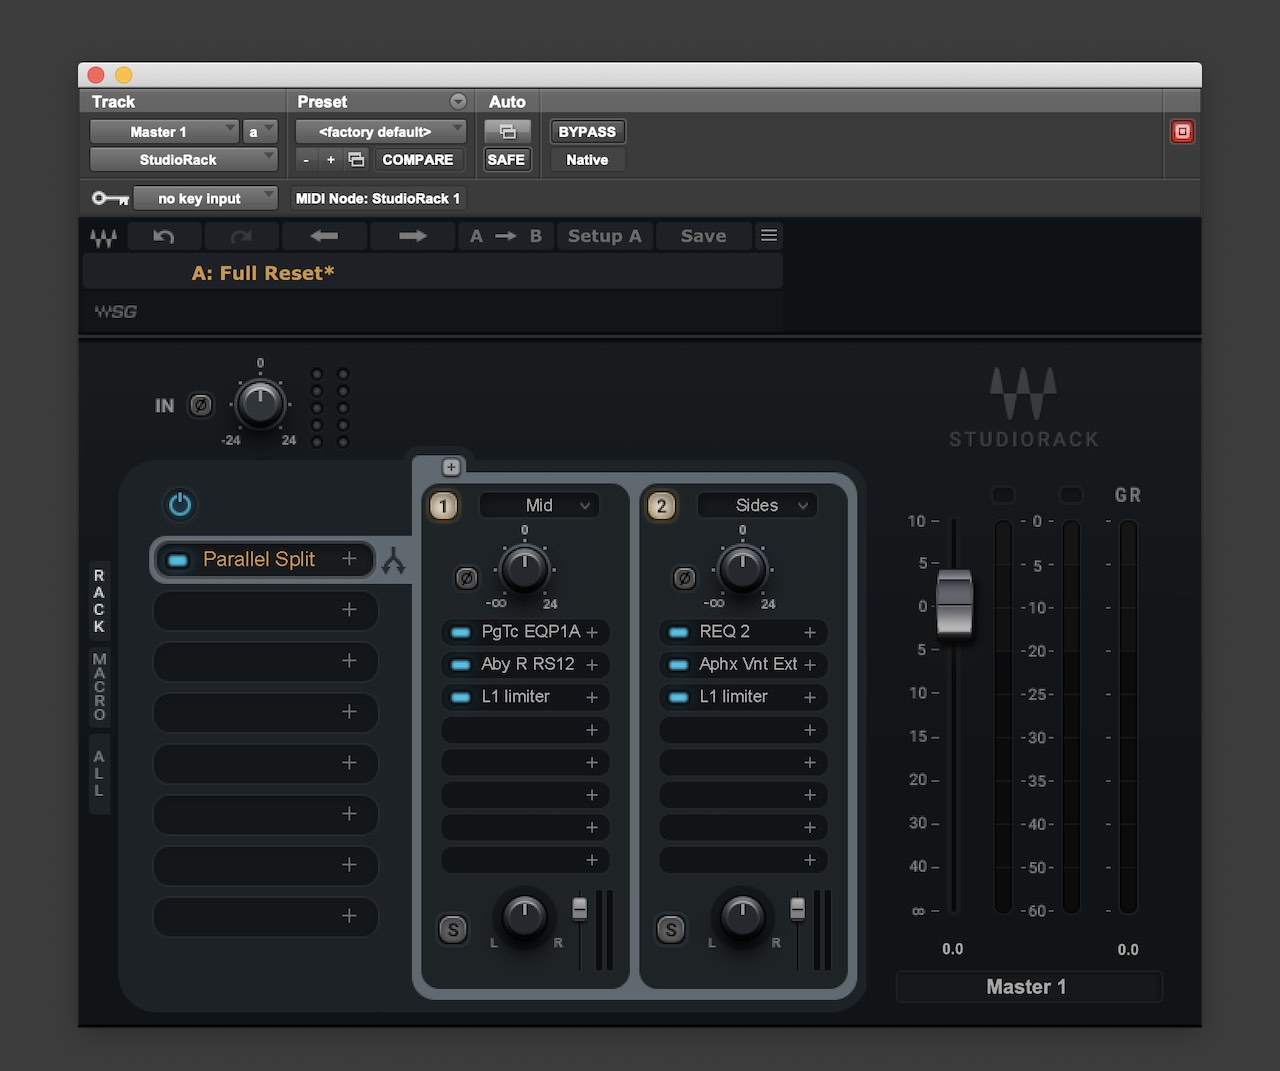1280x1071 pixels.
Task: Open StudioRack plugin selector
Action: pyautogui.click(x=183, y=159)
